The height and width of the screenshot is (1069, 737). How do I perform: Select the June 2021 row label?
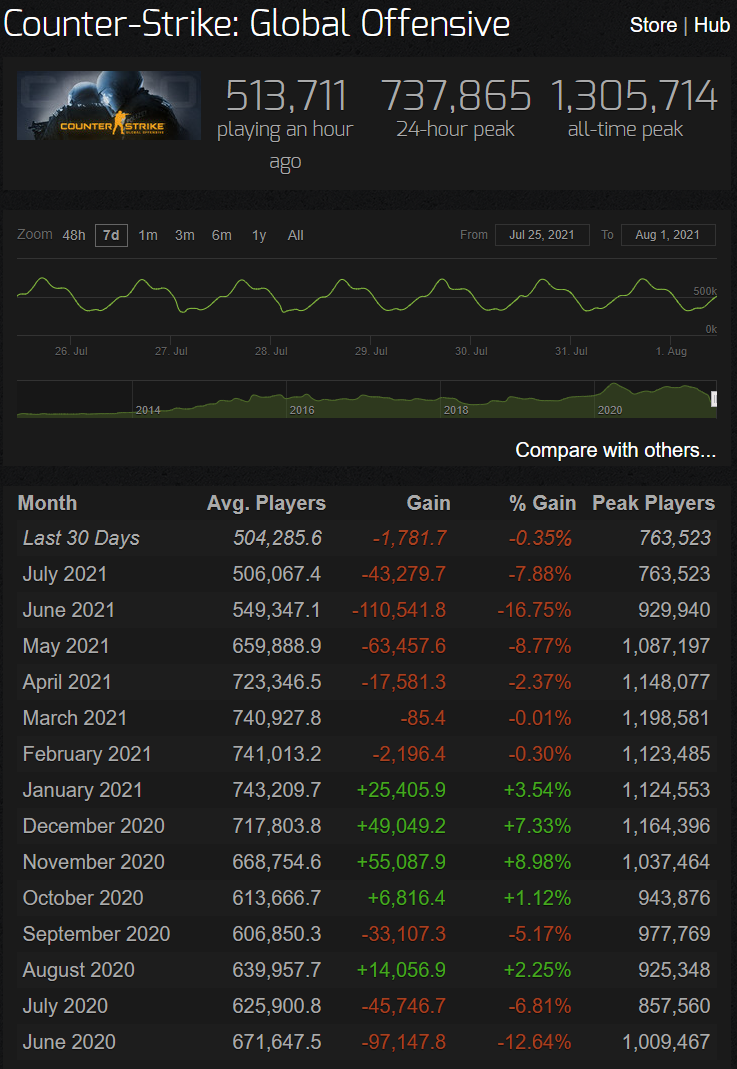coord(69,610)
